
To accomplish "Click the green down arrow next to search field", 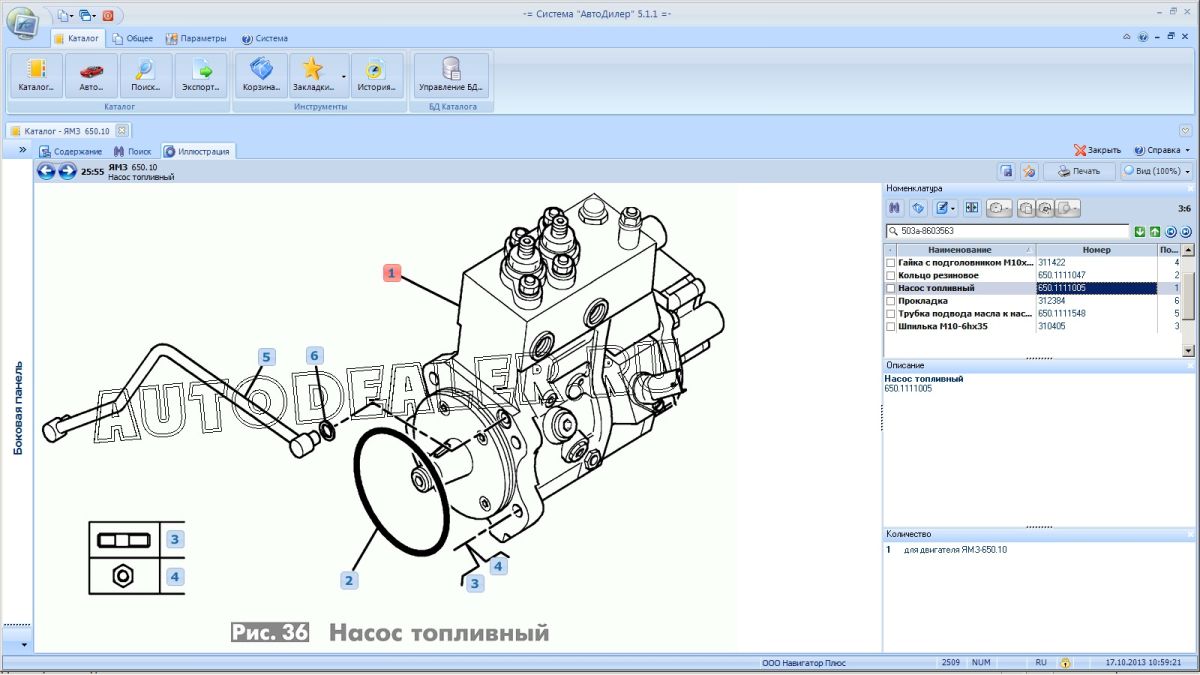I will 1140,232.
